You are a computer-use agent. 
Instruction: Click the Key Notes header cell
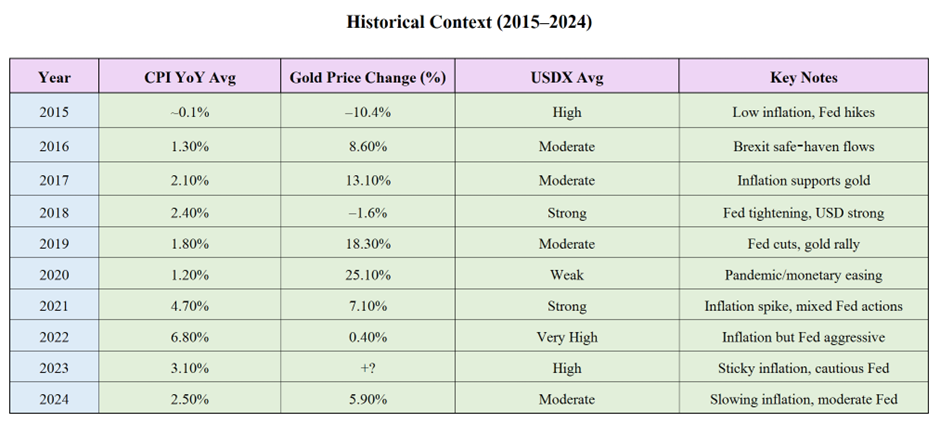[804, 76]
